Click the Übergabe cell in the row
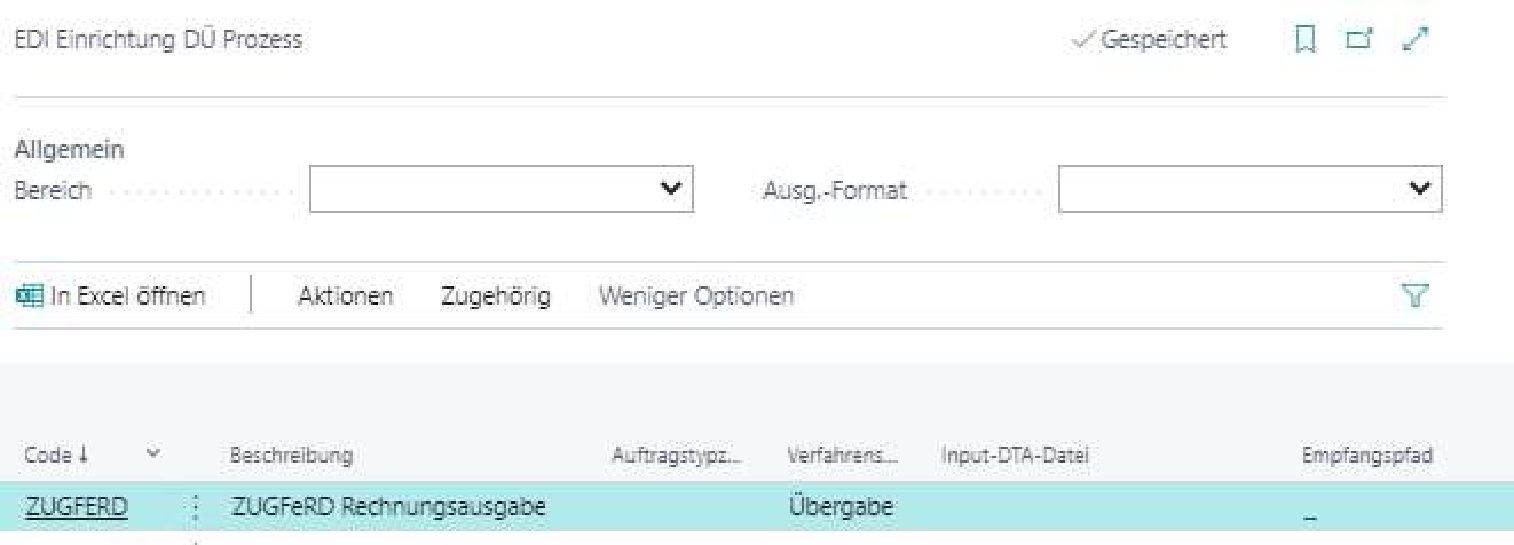 [840, 507]
